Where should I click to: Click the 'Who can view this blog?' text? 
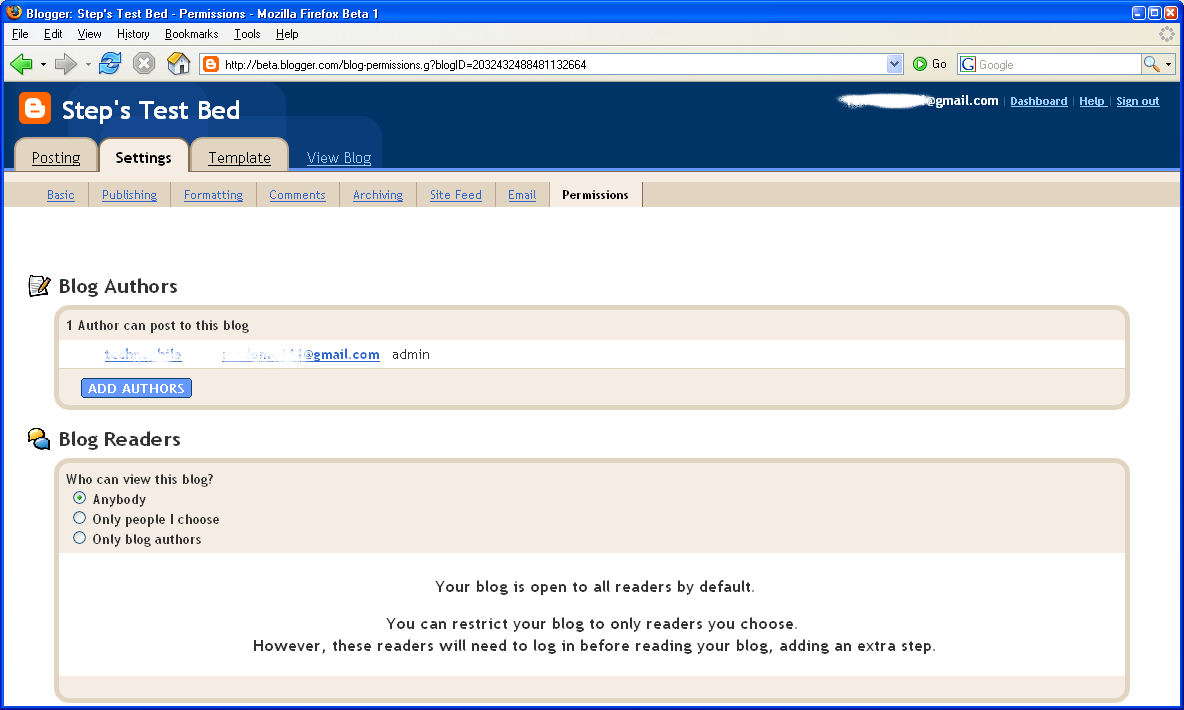click(x=140, y=479)
